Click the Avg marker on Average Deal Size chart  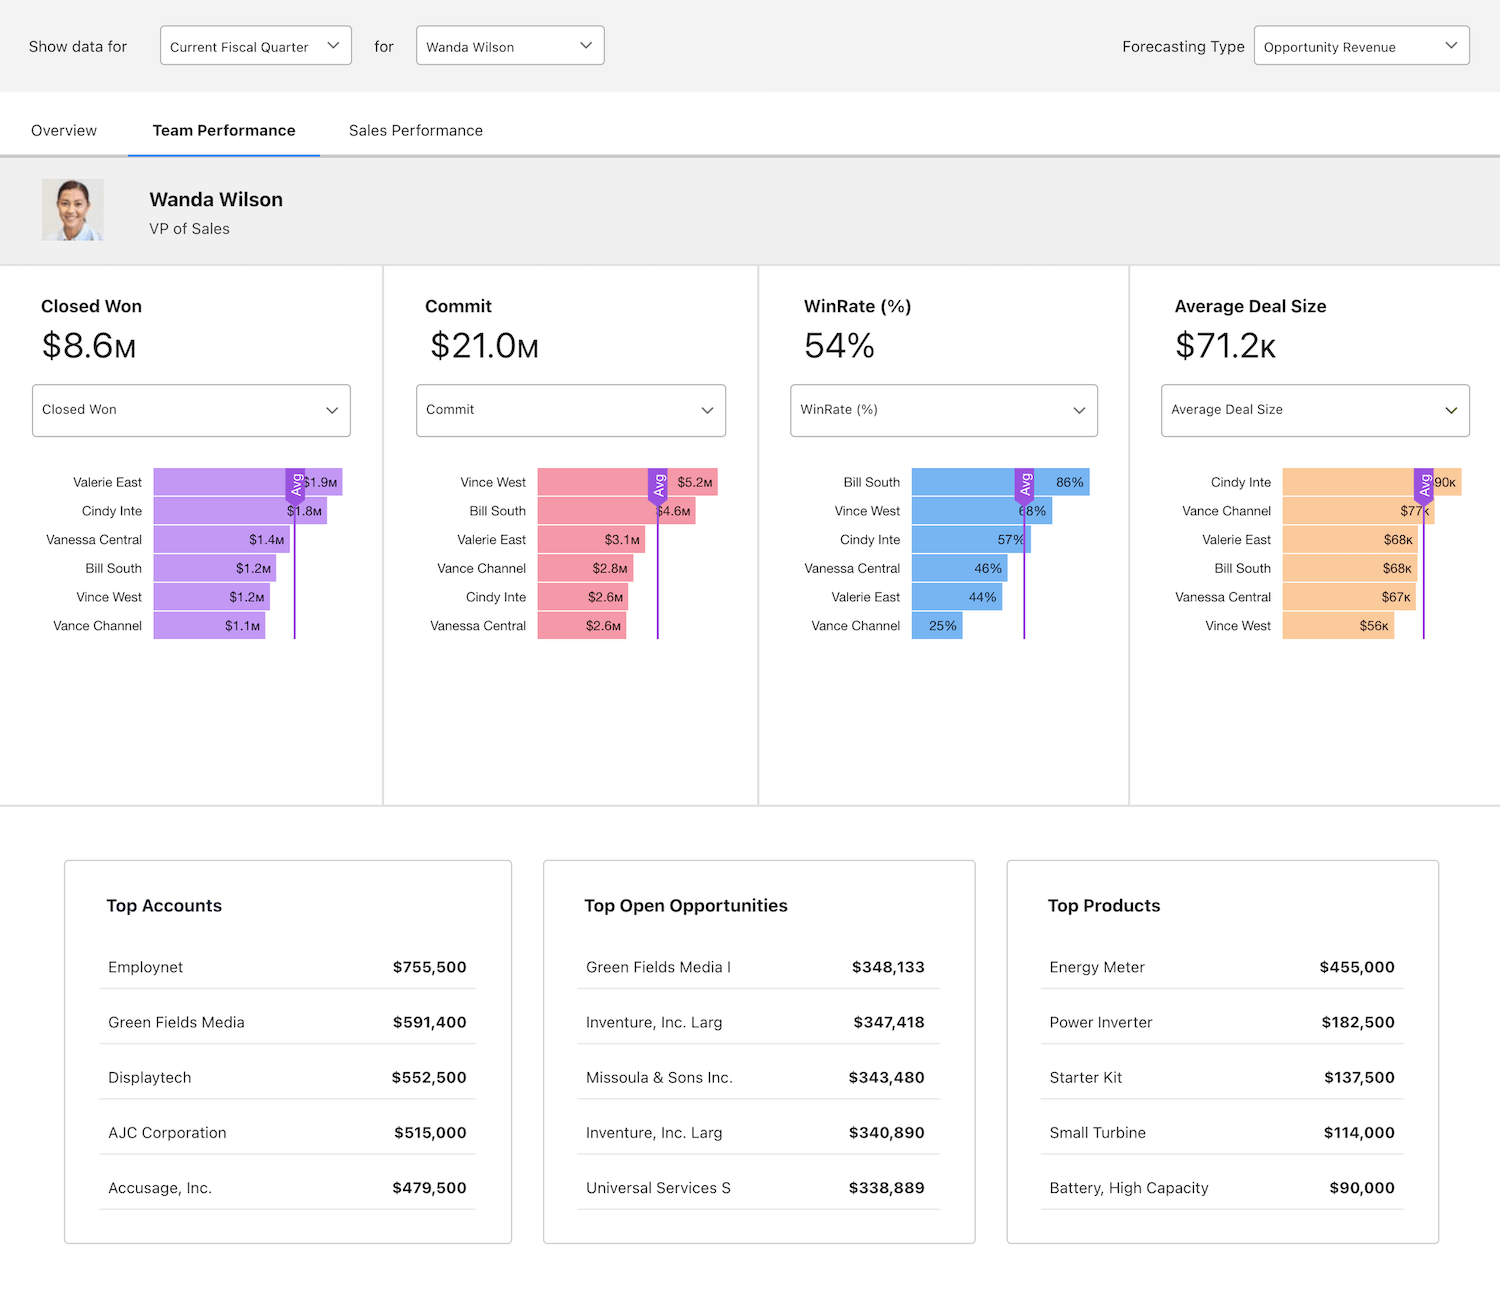click(1423, 485)
